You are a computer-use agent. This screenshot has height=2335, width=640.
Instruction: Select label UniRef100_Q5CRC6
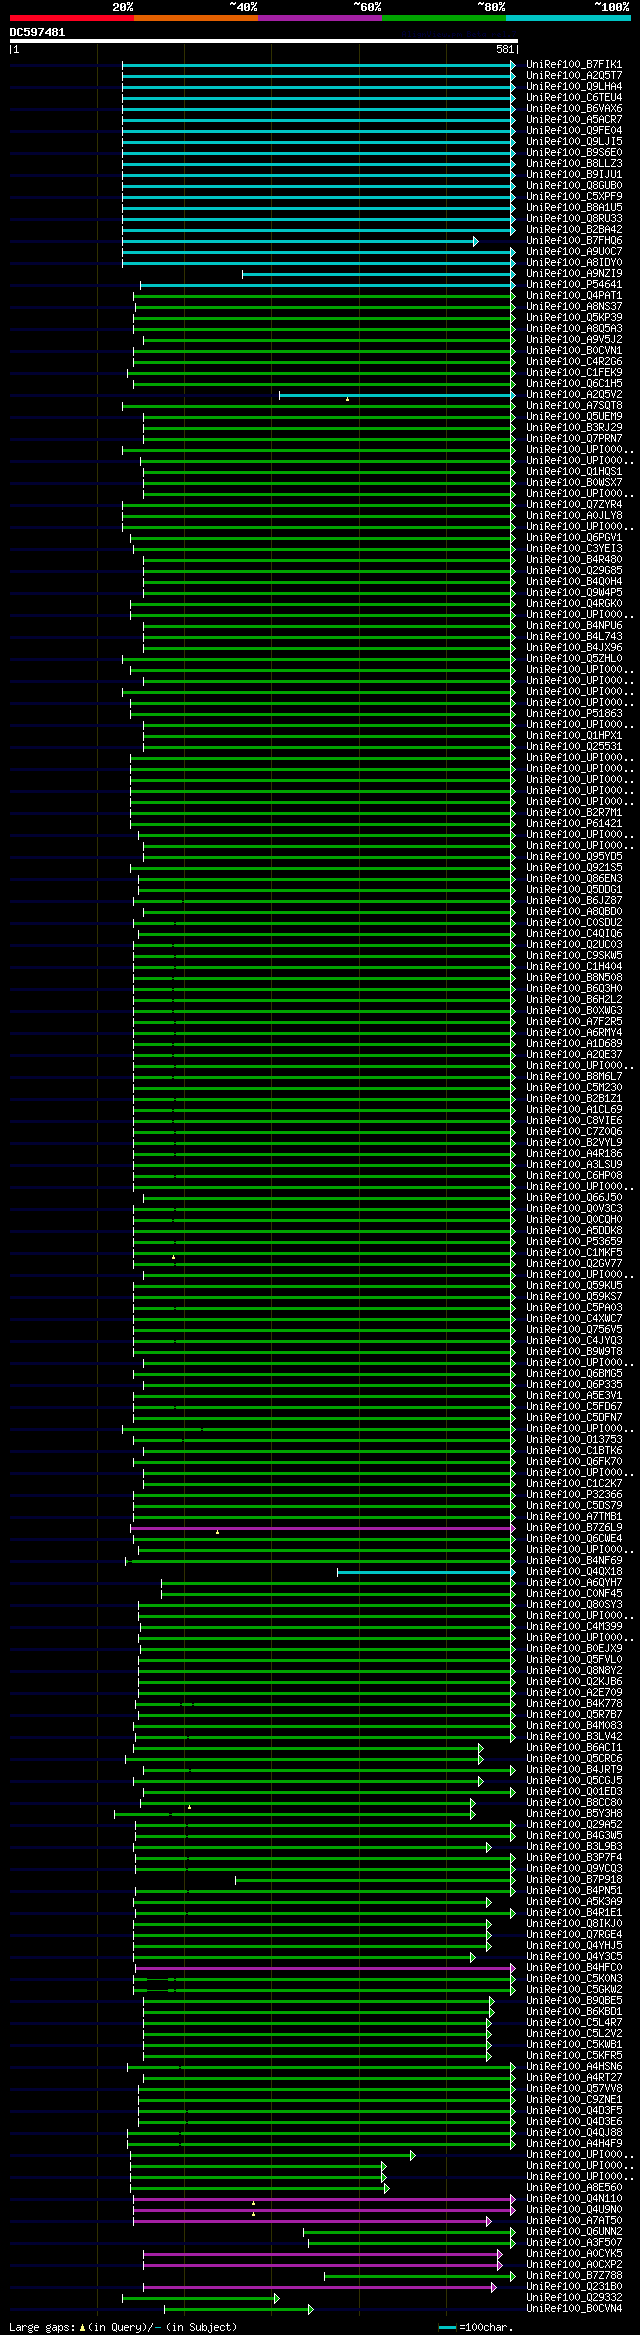[x=574, y=1759]
